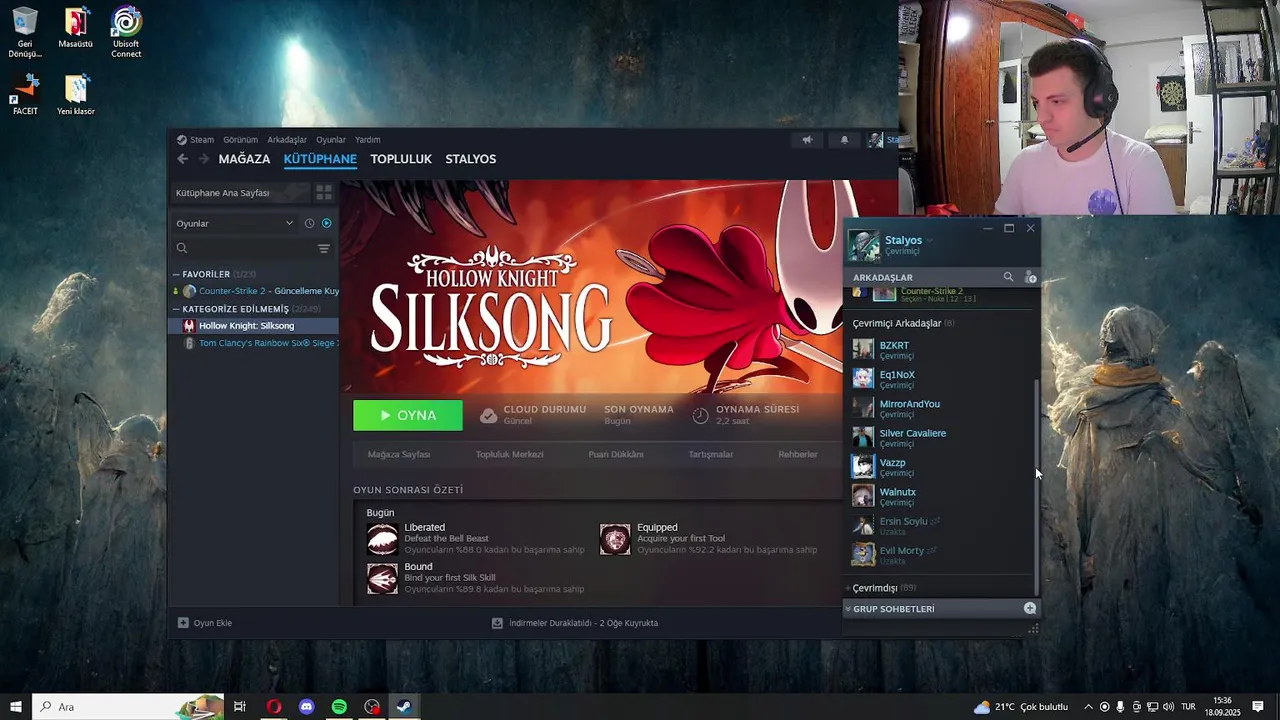Launch Ubisoft Connect from the desktop
The image size is (1280, 720).
126,33
